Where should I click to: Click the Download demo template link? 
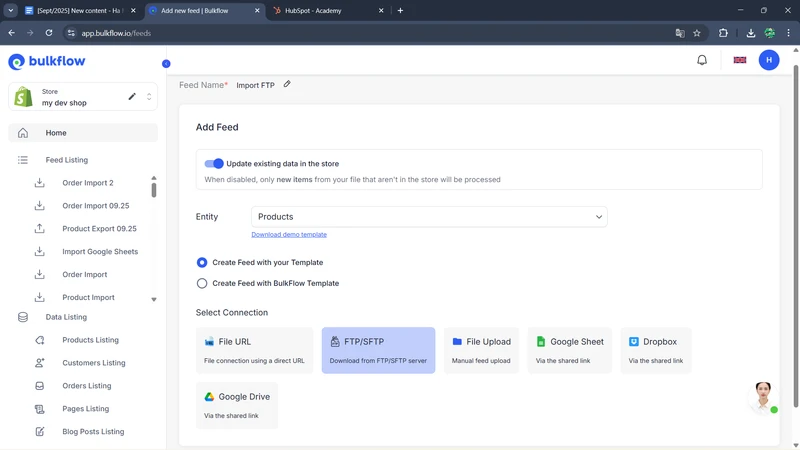point(289,235)
